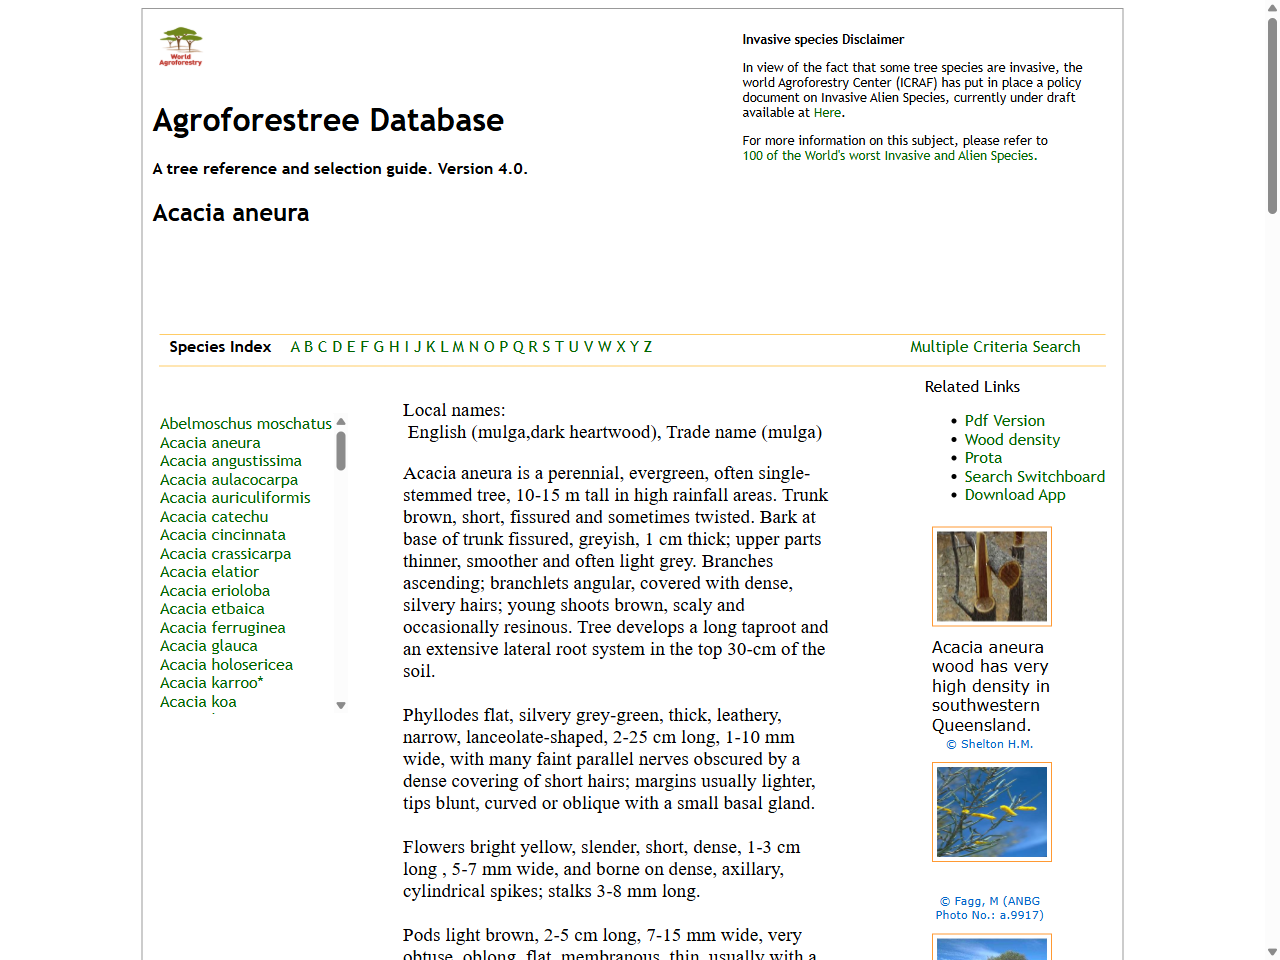Image resolution: width=1280 pixels, height=960 pixels.
Task: Click the page vertical scrollbar thumb
Action: pos(1272,115)
